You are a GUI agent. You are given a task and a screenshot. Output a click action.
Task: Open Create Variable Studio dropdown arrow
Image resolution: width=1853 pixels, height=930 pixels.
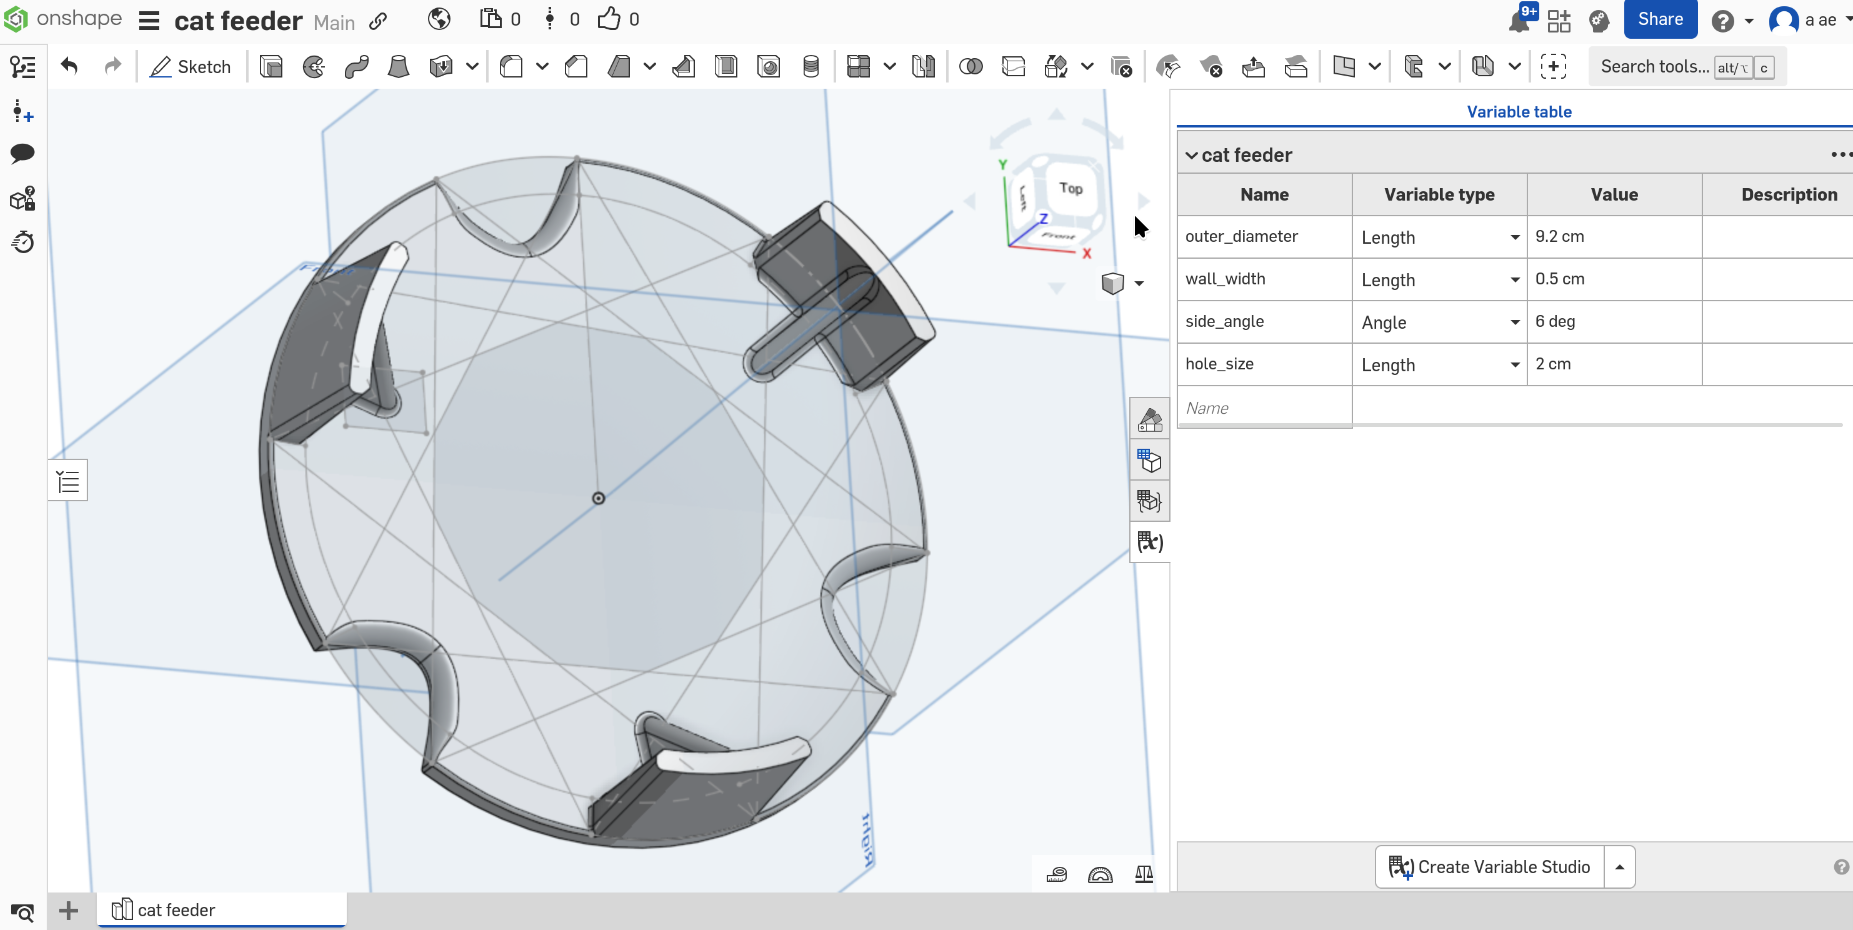click(x=1620, y=867)
